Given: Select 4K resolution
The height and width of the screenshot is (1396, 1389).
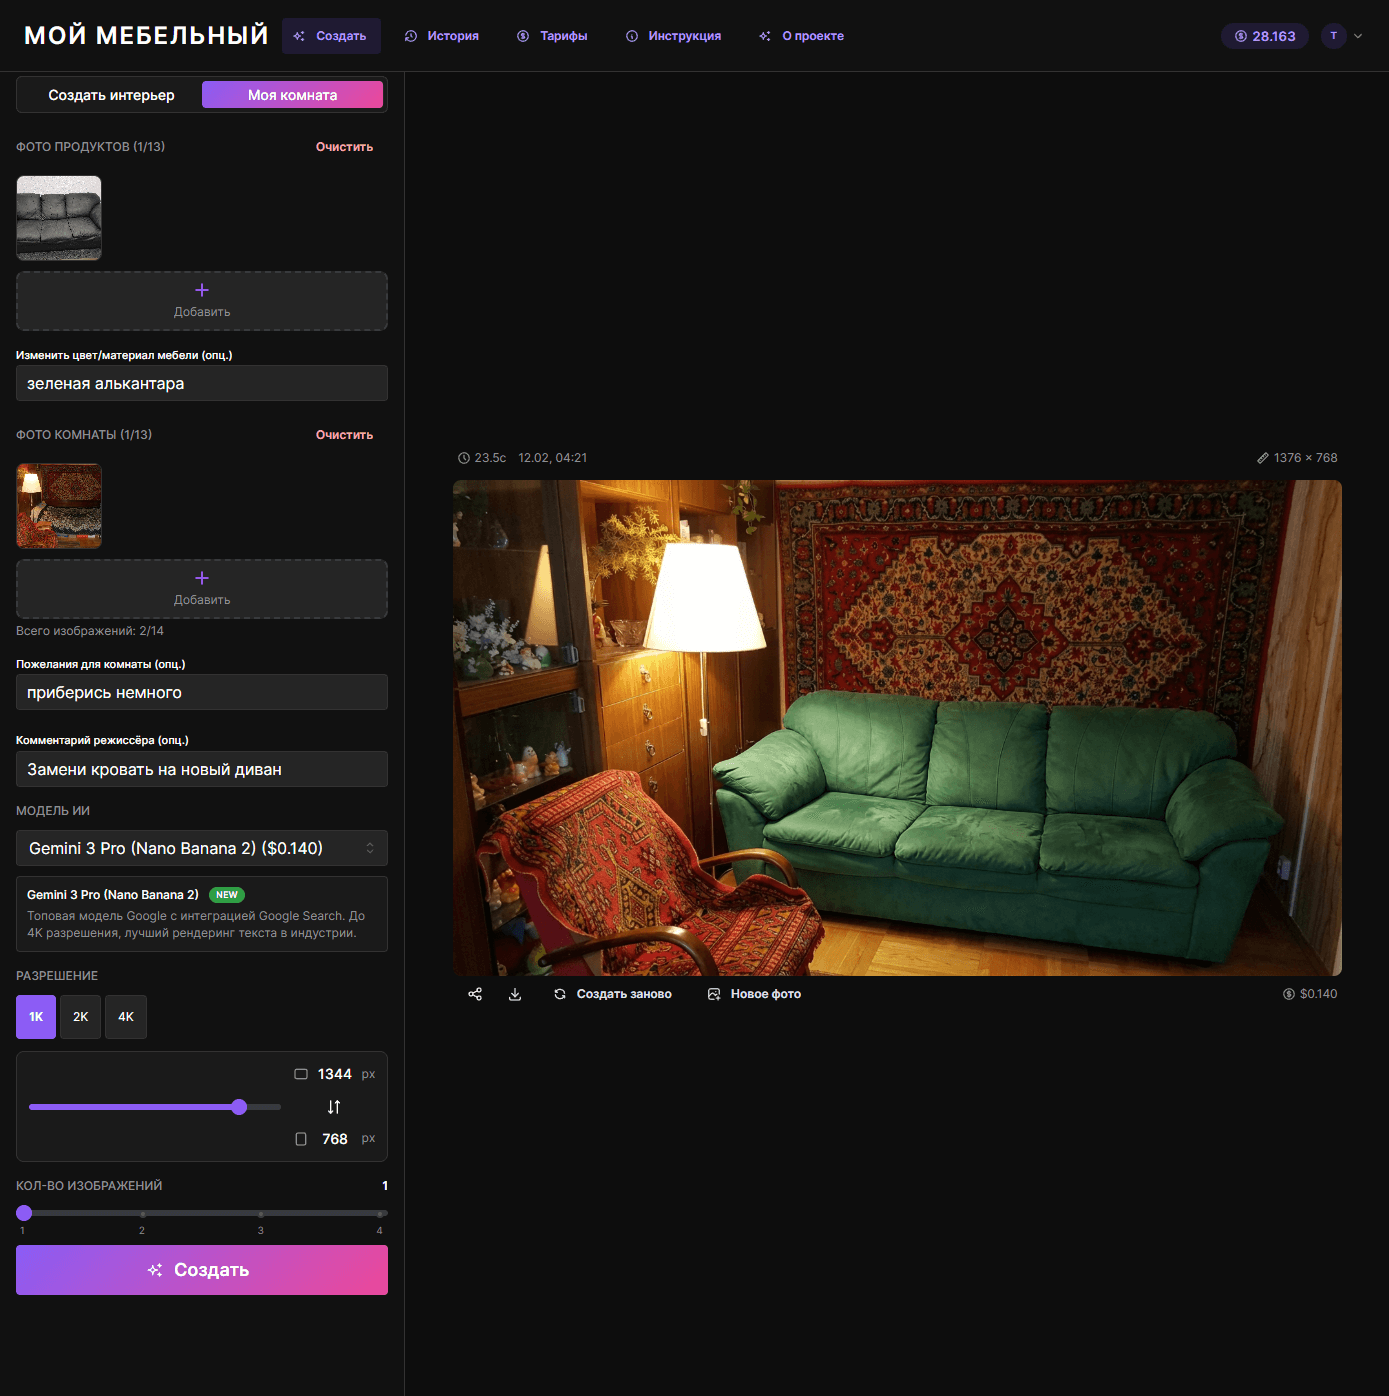Looking at the screenshot, I should point(126,1017).
